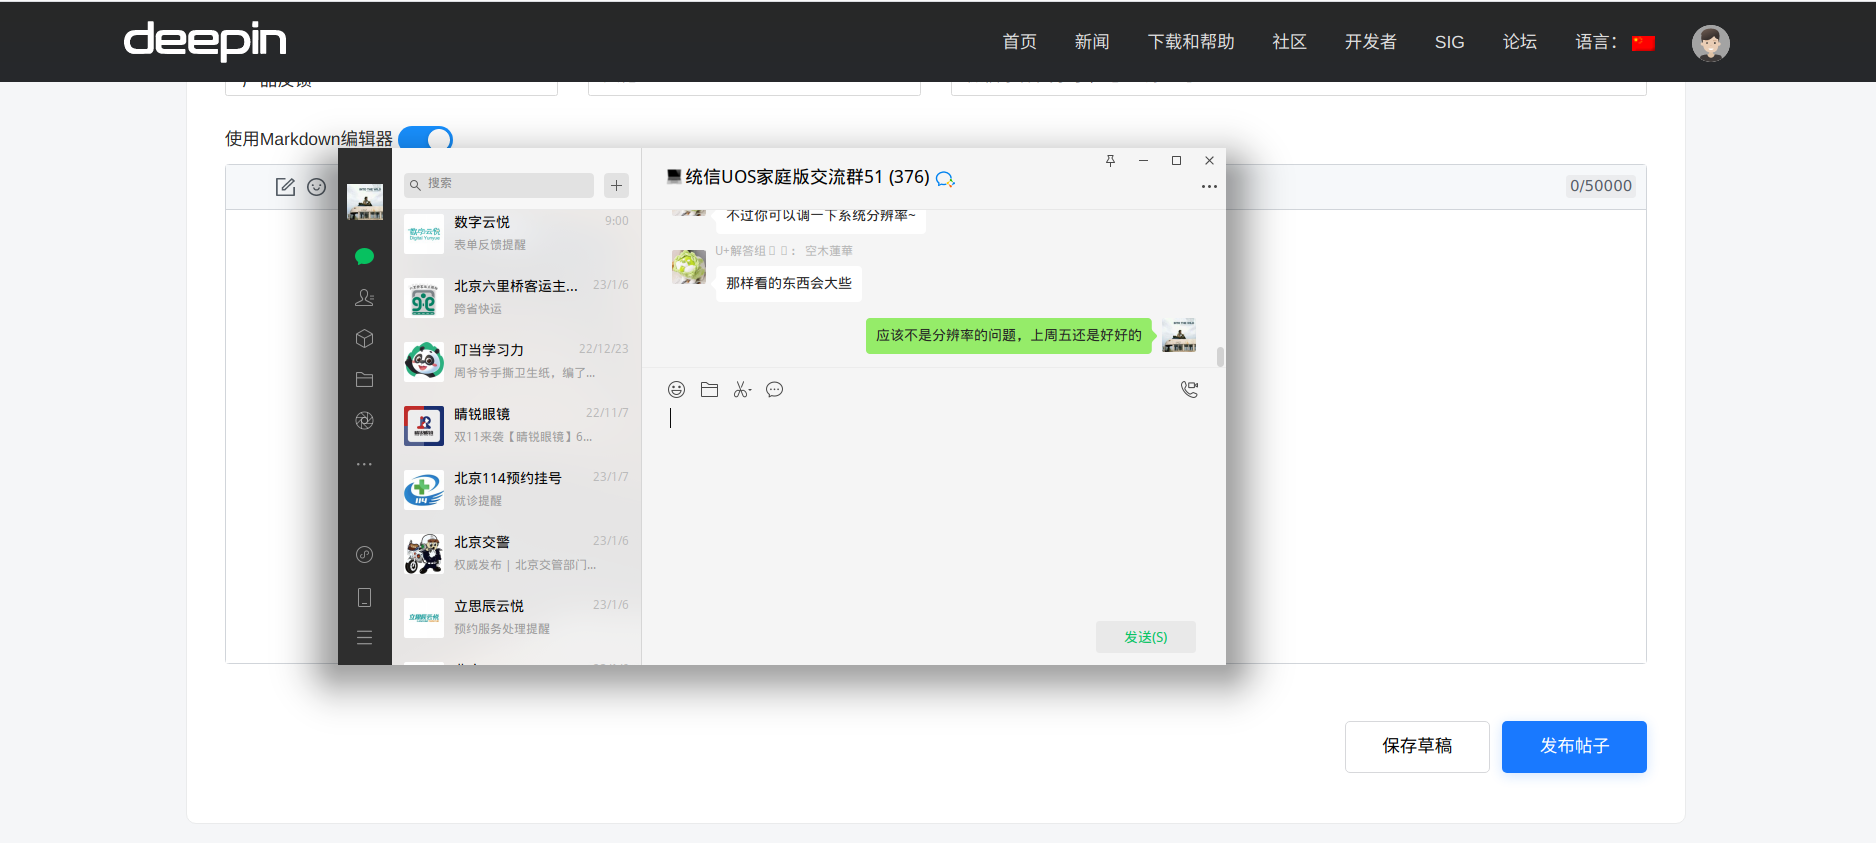Open the 睛锐眼镜 conversation
Viewport: 1876px width, 843px height.
coord(516,426)
